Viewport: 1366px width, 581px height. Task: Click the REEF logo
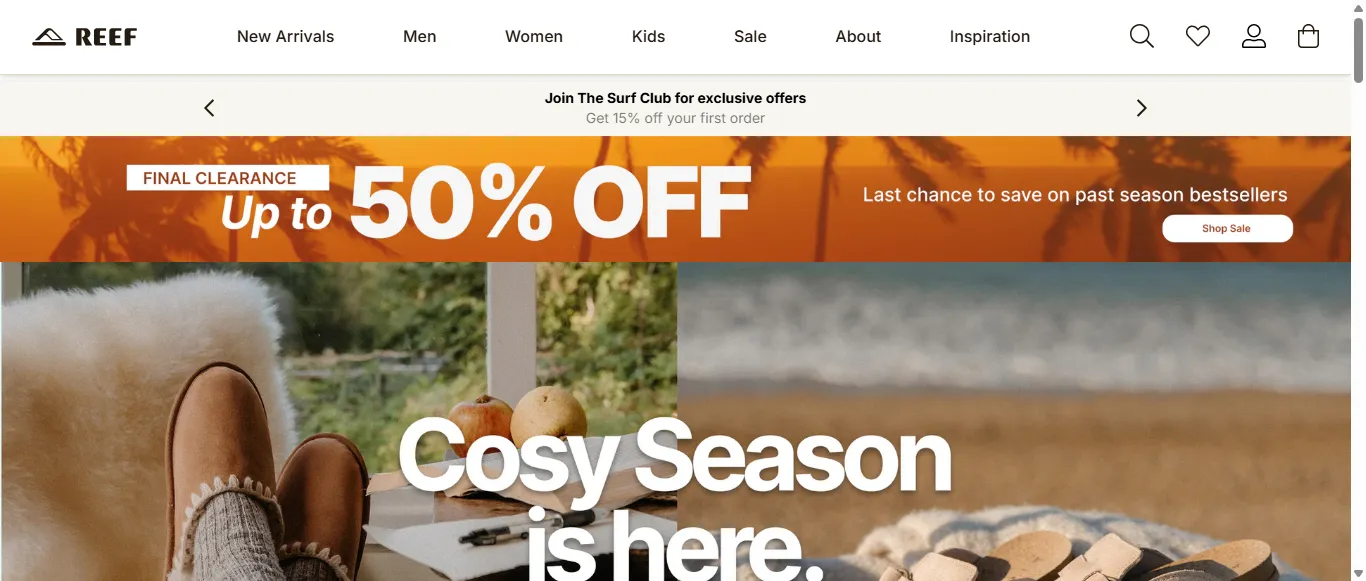point(85,37)
